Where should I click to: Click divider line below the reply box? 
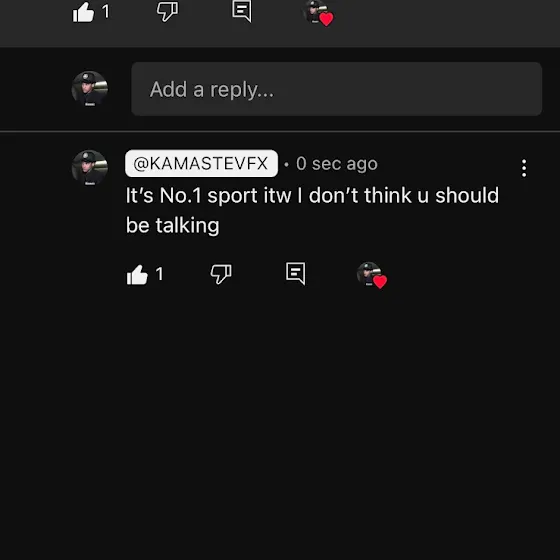pos(280,131)
